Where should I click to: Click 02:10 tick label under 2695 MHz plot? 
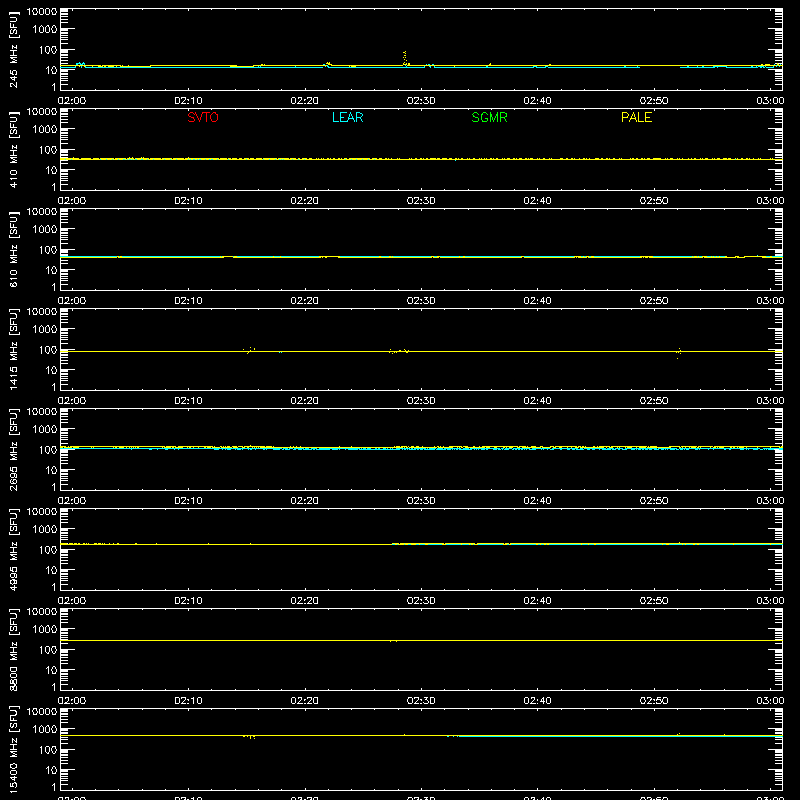point(188,501)
